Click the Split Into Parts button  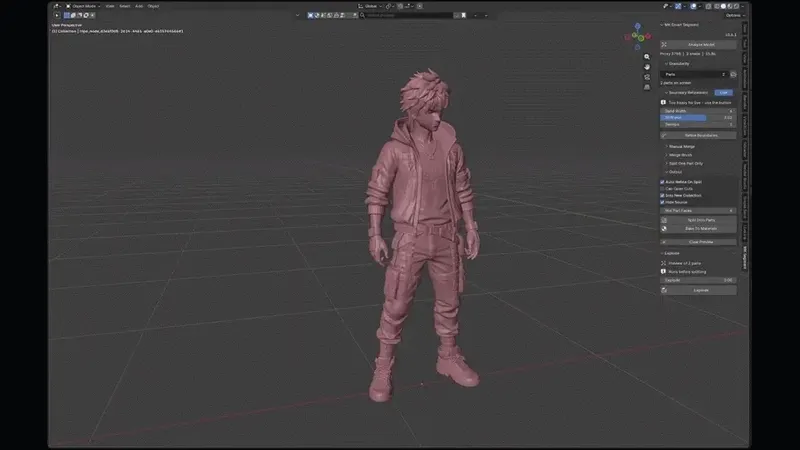(x=698, y=220)
